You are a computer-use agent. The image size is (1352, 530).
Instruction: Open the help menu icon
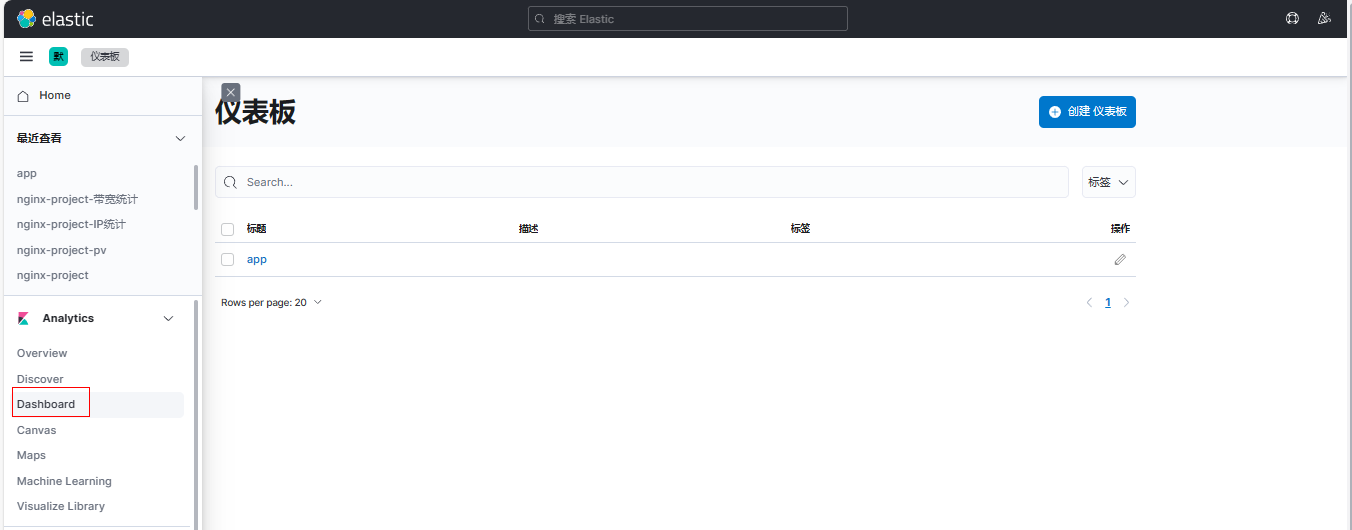(1292, 19)
